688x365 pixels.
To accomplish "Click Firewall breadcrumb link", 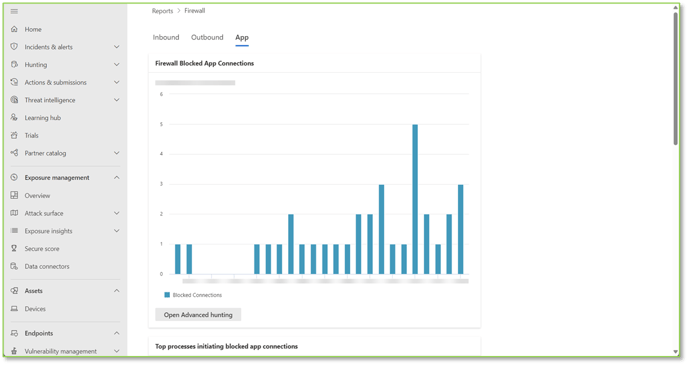I will 194,11.
